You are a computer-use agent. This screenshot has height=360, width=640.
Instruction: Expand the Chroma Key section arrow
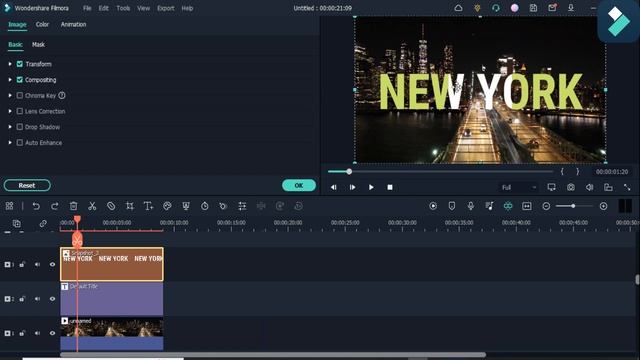(10, 96)
